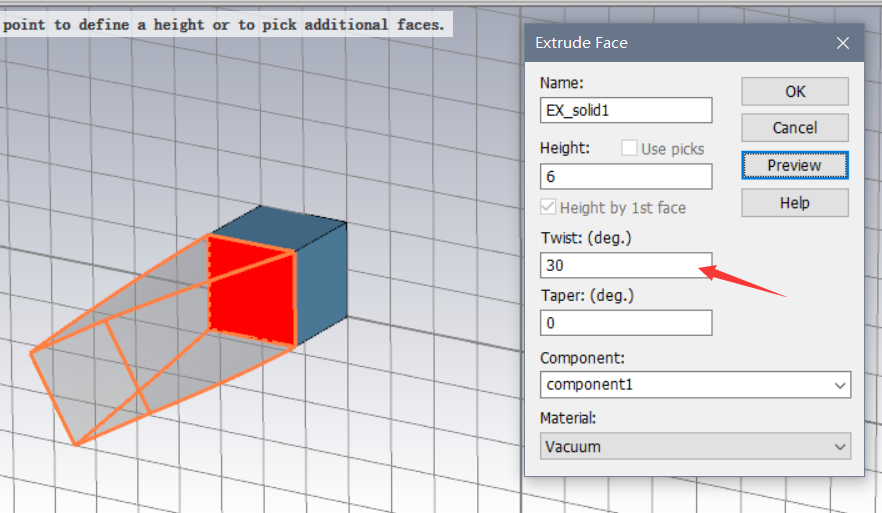This screenshot has width=882, height=513.
Task: Click the Preview button
Action: 794,165
